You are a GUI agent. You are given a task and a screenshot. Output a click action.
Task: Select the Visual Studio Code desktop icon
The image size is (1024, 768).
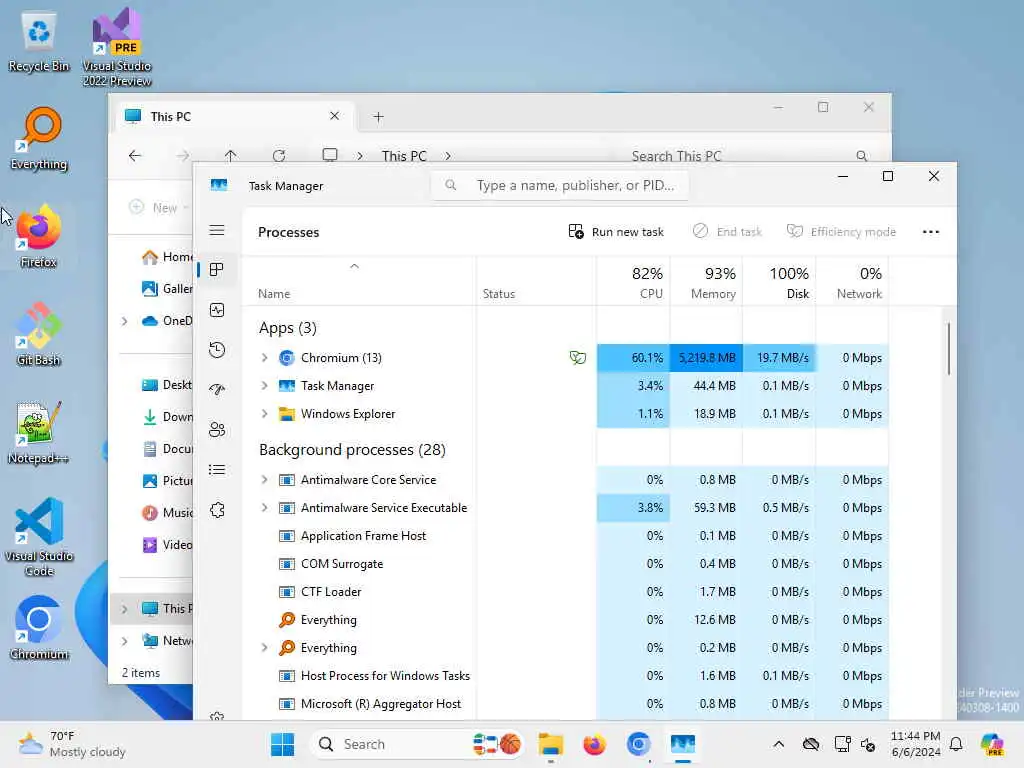click(x=39, y=537)
